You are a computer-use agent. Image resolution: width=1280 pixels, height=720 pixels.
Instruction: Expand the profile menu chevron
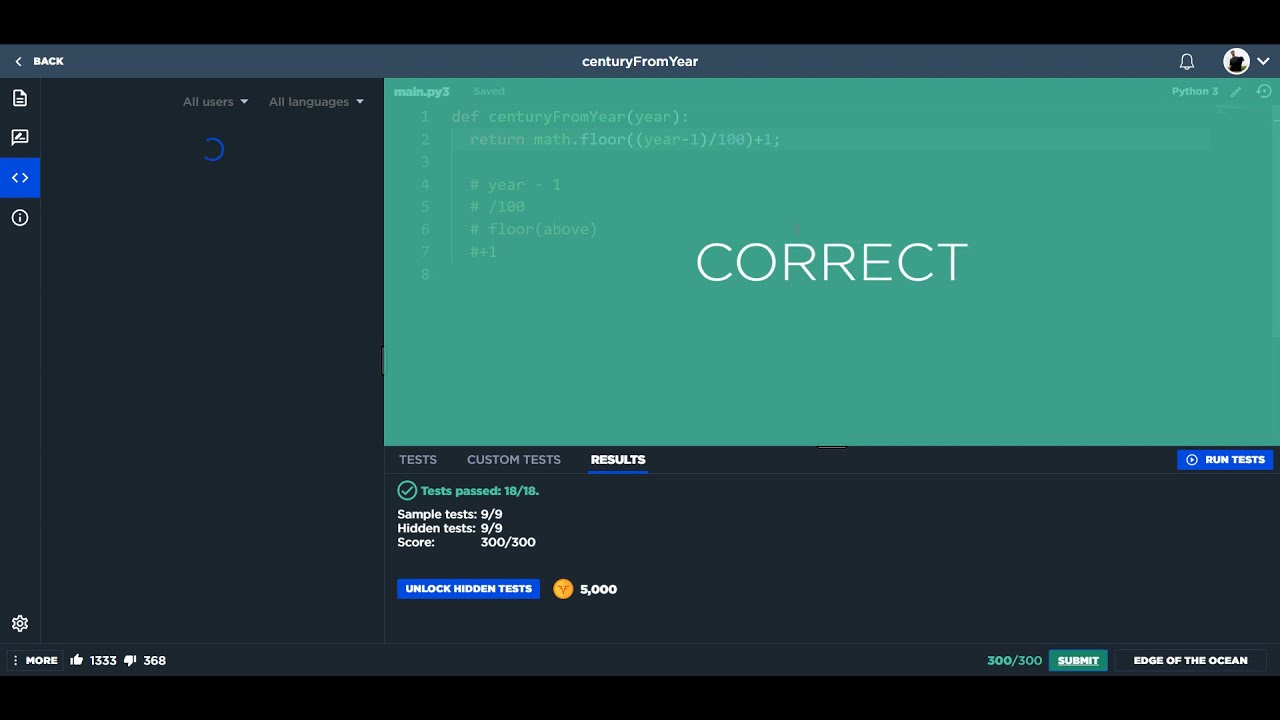point(1263,62)
